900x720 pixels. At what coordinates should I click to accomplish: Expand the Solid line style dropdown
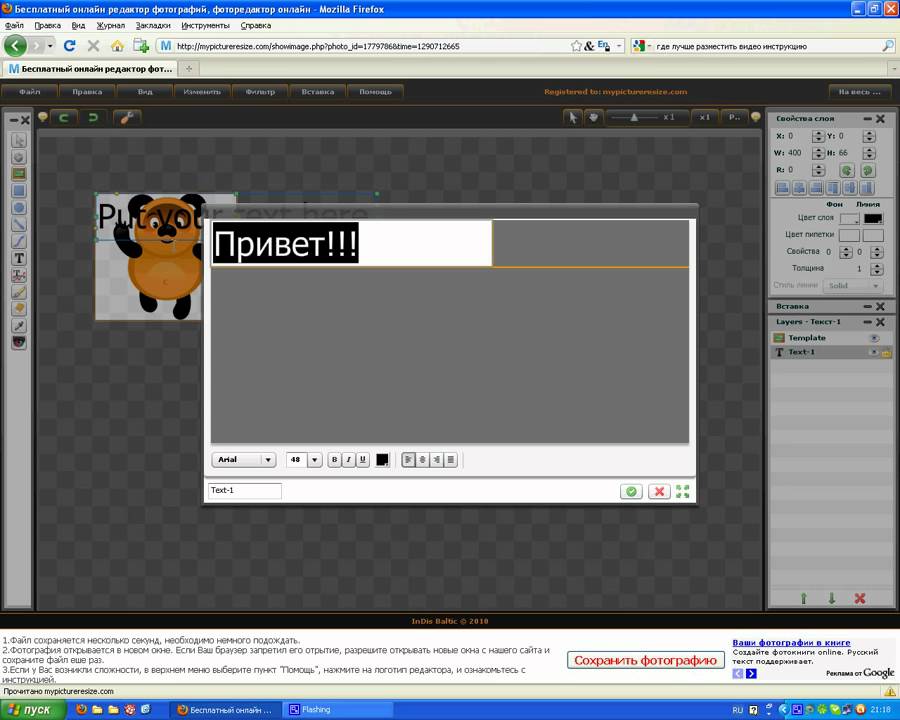(853, 285)
